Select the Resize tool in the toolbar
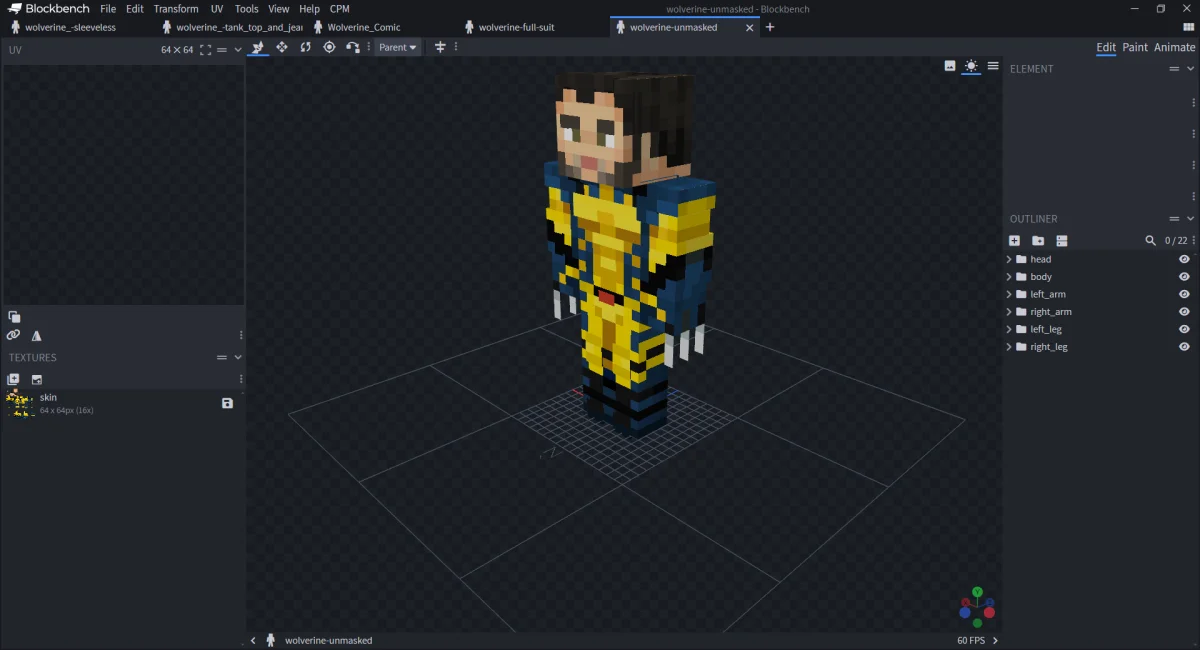 282,47
